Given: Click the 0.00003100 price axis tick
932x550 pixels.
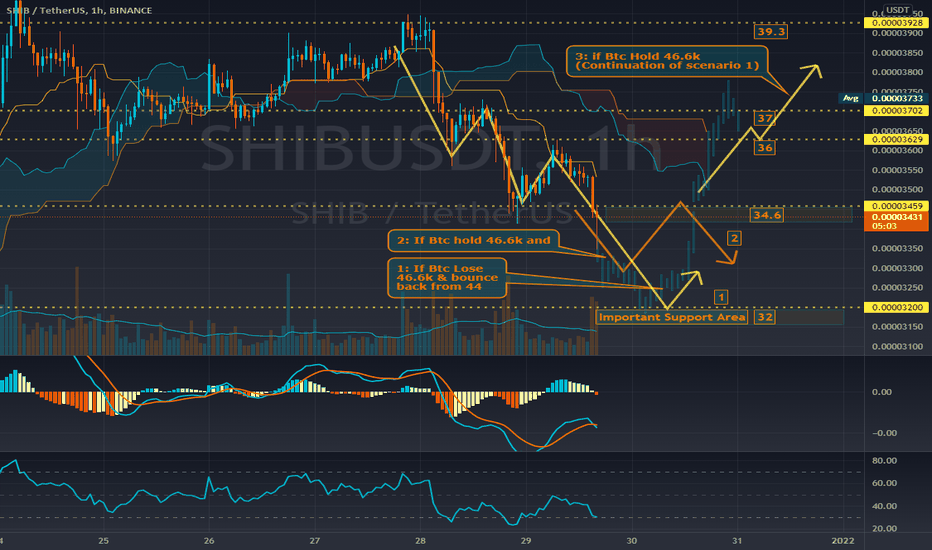Looking at the screenshot, I should coord(898,346).
